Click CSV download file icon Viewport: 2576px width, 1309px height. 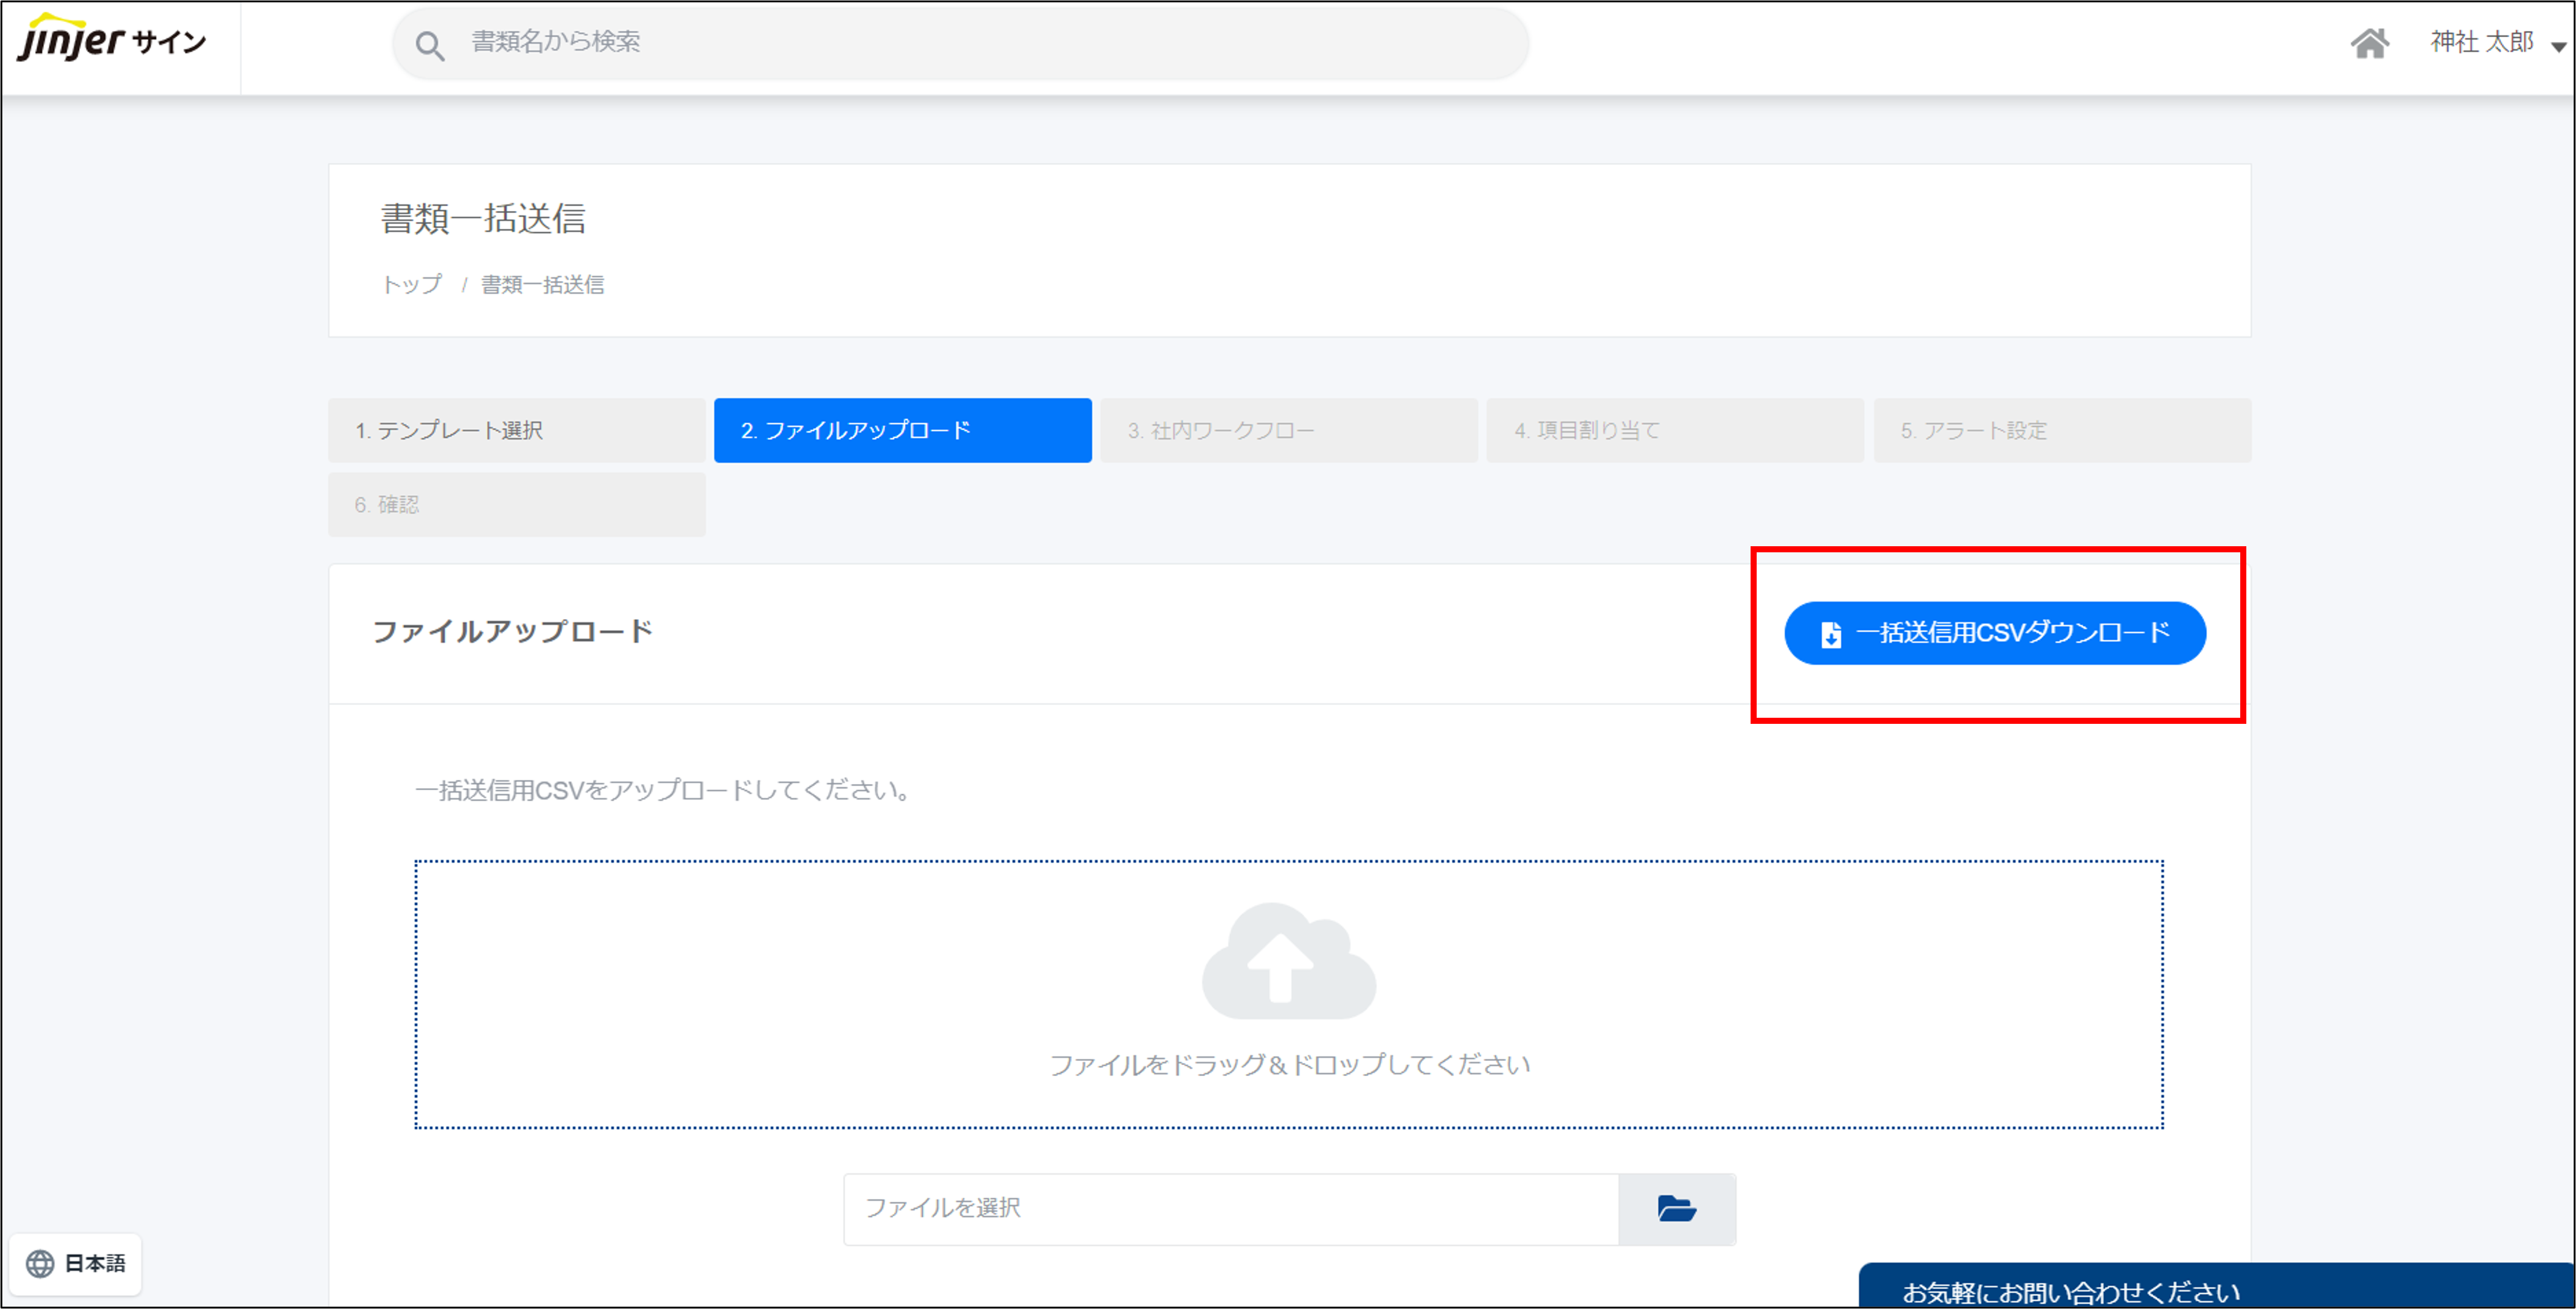(x=1830, y=634)
